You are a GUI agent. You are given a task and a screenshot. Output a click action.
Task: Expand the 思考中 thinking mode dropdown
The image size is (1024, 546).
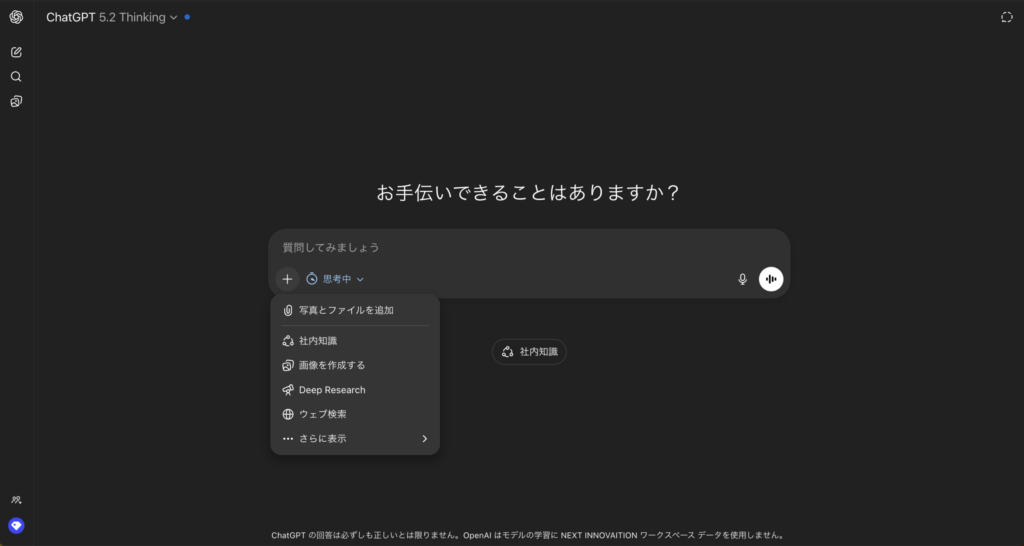335,279
